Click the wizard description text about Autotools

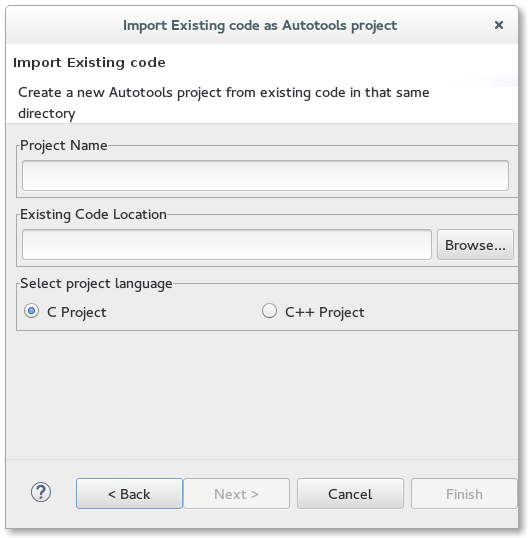224,103
